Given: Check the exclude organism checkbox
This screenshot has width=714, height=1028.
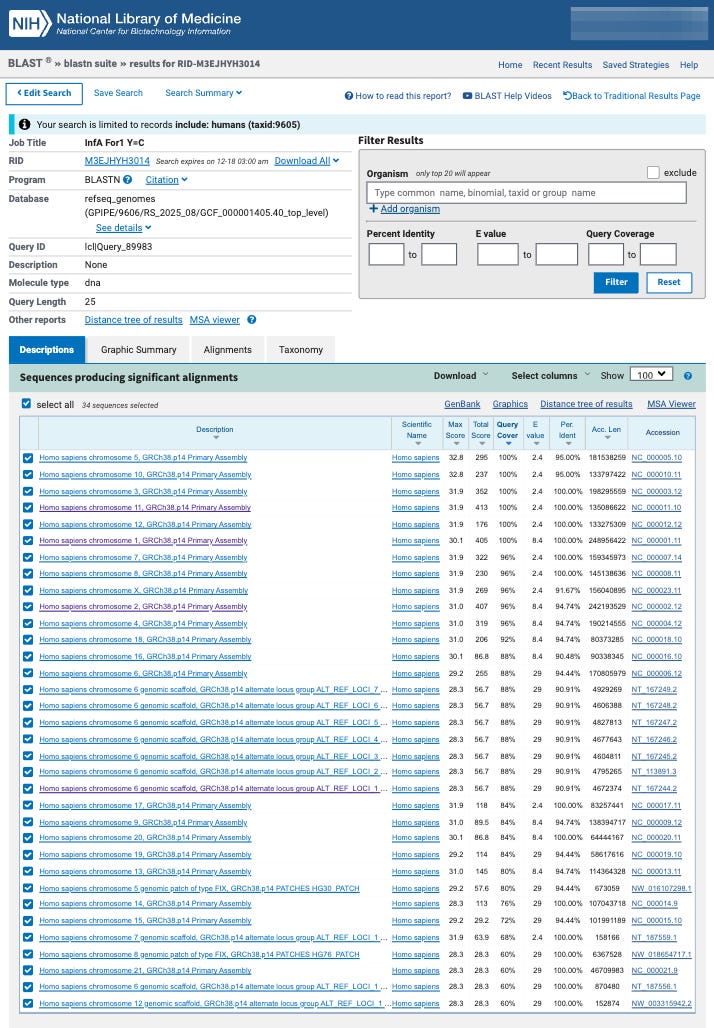Looking at the screenshot, I should [653, 172].
